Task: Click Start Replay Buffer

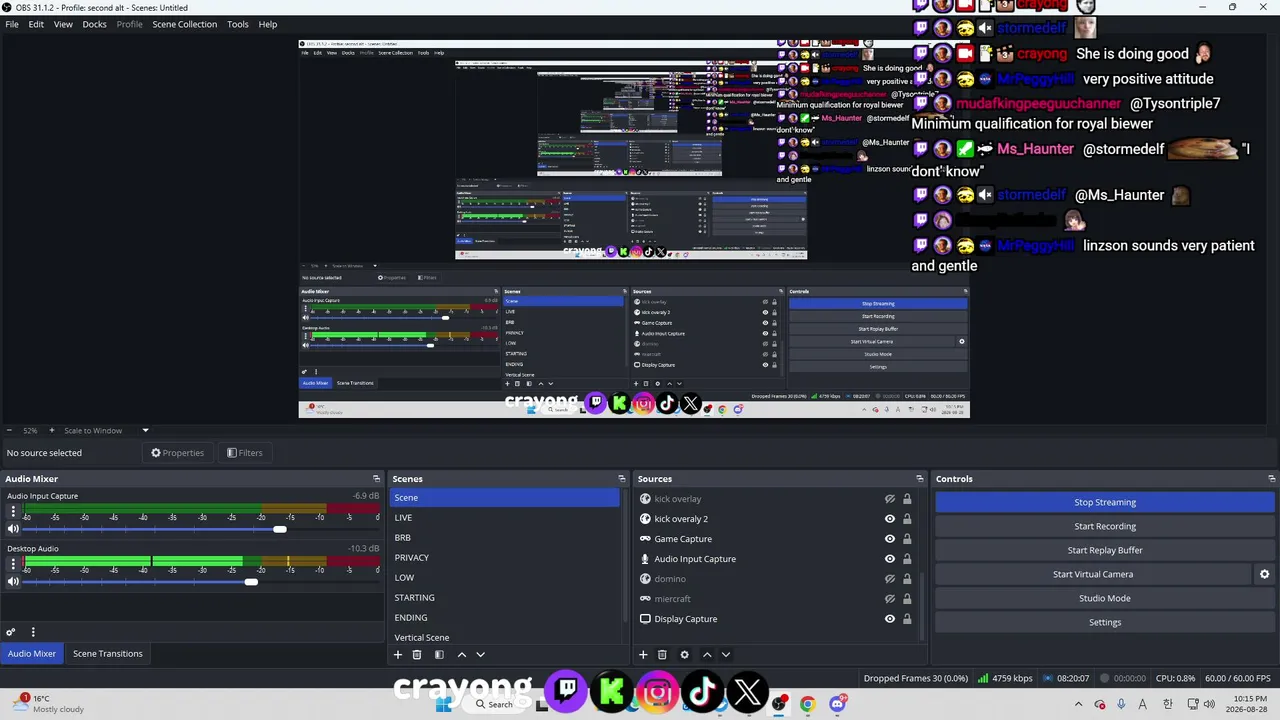Action: point(1105,550)
